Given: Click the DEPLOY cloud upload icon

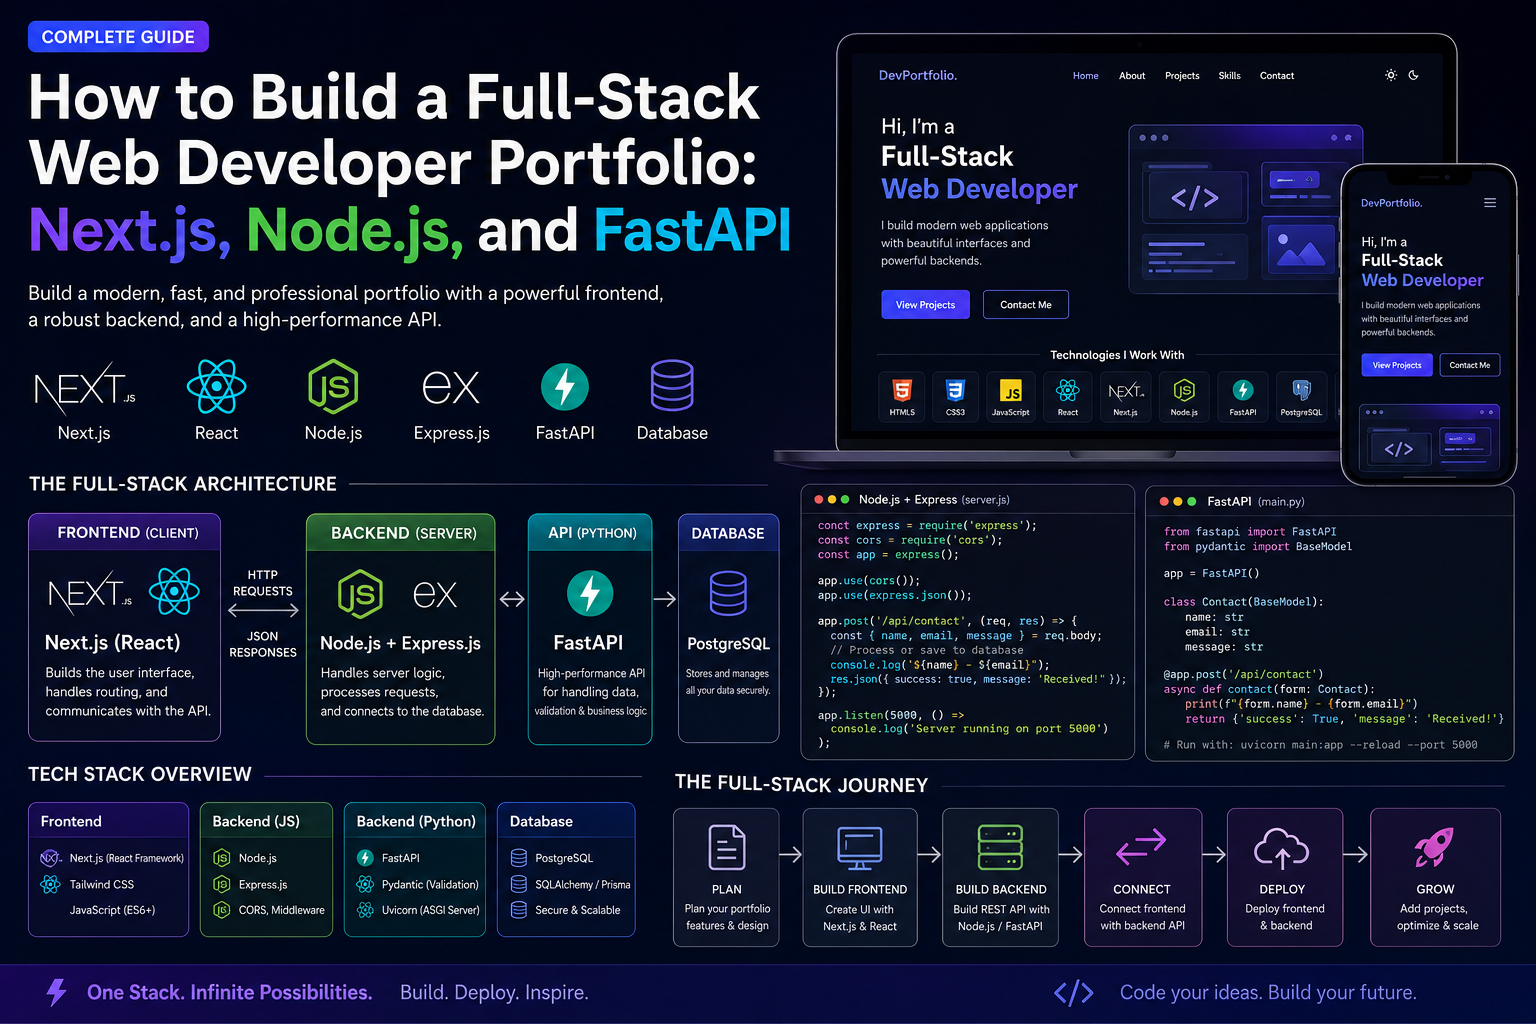Looking at the screenshot, I should 1281,848.
